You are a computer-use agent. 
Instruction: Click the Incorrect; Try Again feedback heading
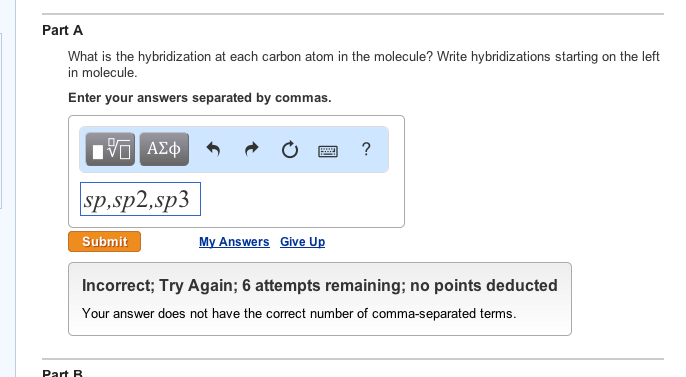pyautogui.click(x=320, y=286)
